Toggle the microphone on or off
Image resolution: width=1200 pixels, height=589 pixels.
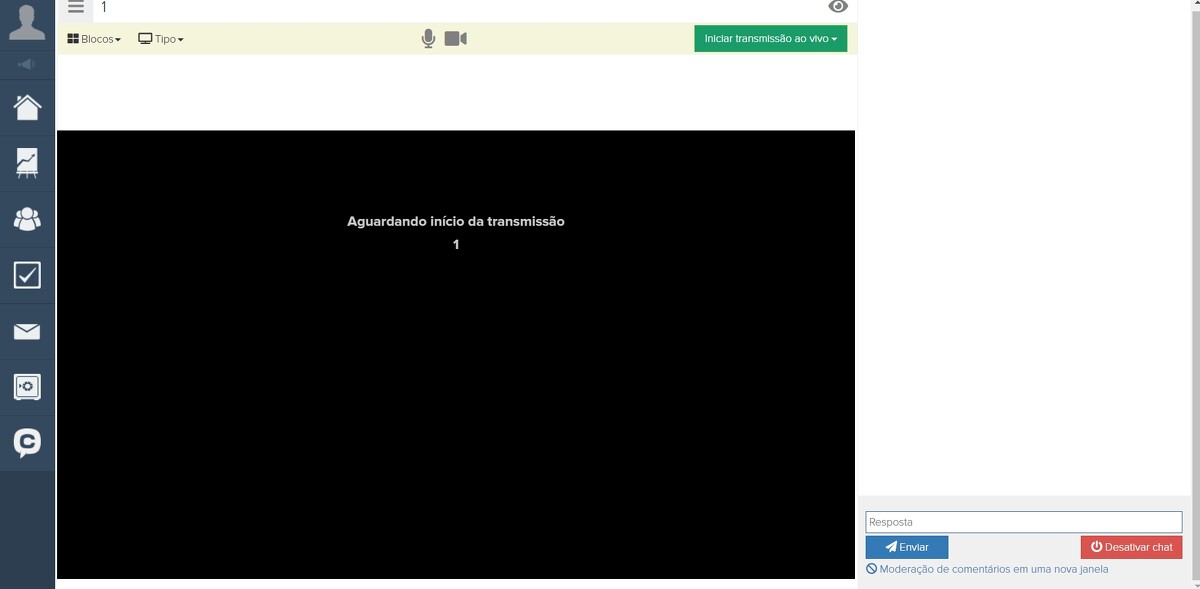pos(428,39)
